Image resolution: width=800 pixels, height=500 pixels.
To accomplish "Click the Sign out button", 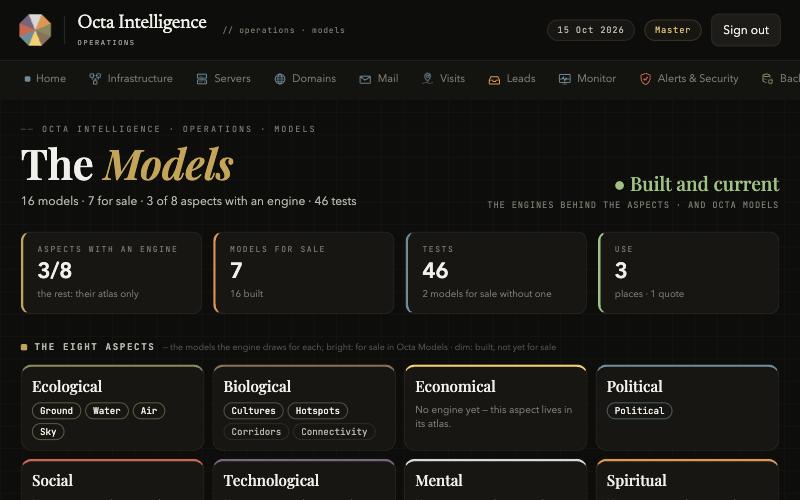I will 745,30.
